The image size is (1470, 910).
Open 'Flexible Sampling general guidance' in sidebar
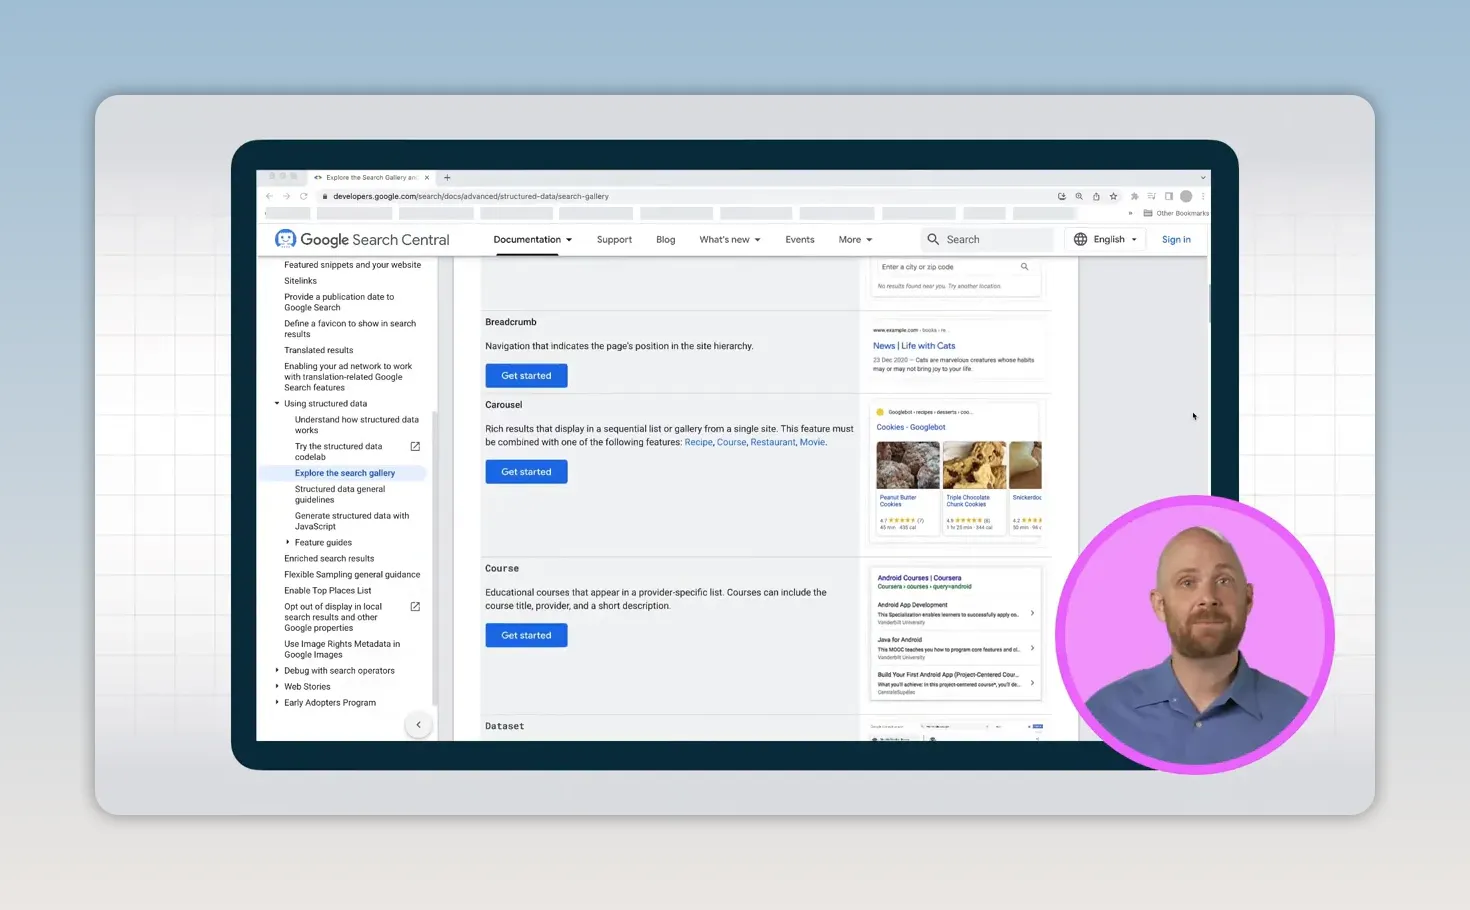[x=352, y=574]
